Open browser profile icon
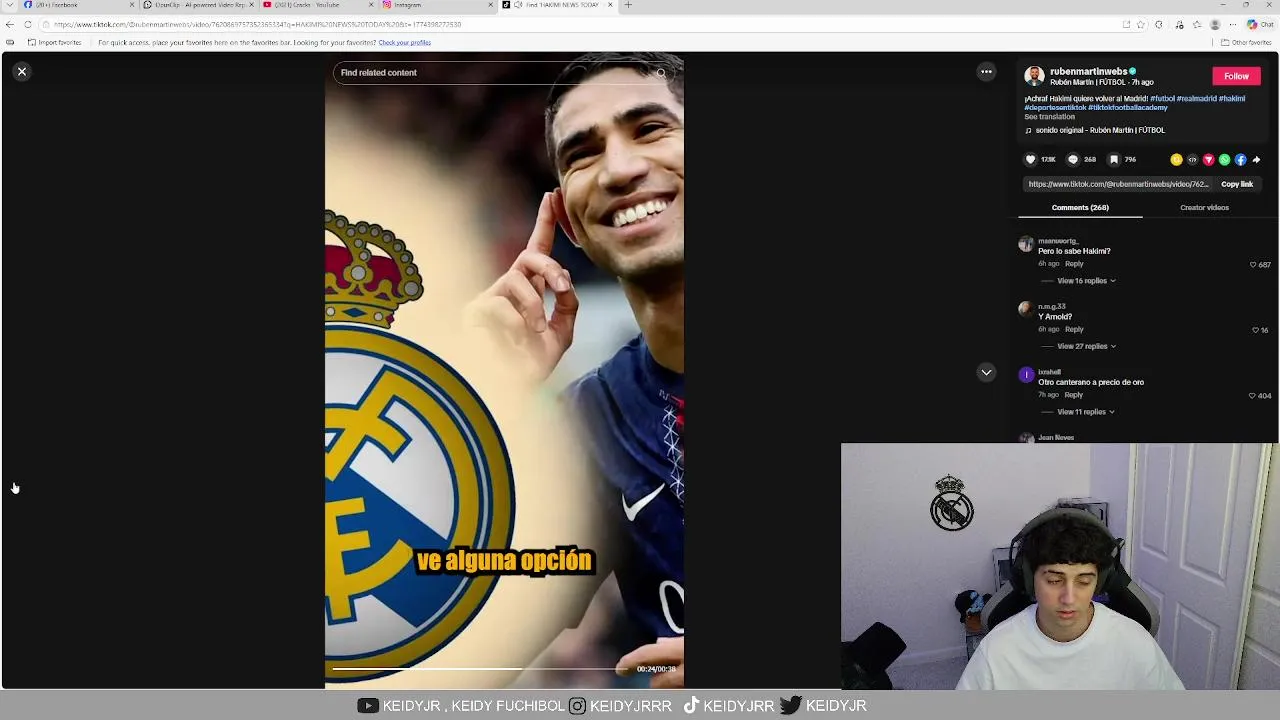The height and width of the screenshot is (720, 1280). (1215, 24)
